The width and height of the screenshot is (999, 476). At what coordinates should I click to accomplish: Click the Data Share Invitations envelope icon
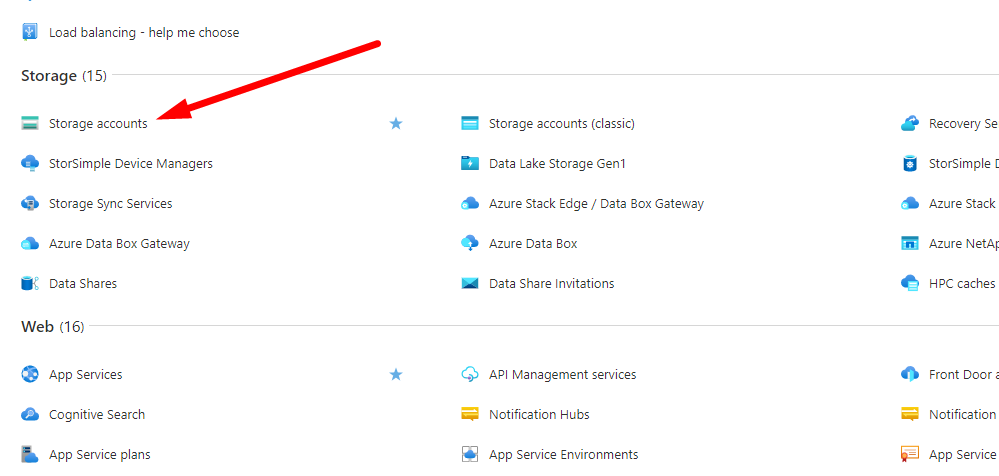coord(470,284)
